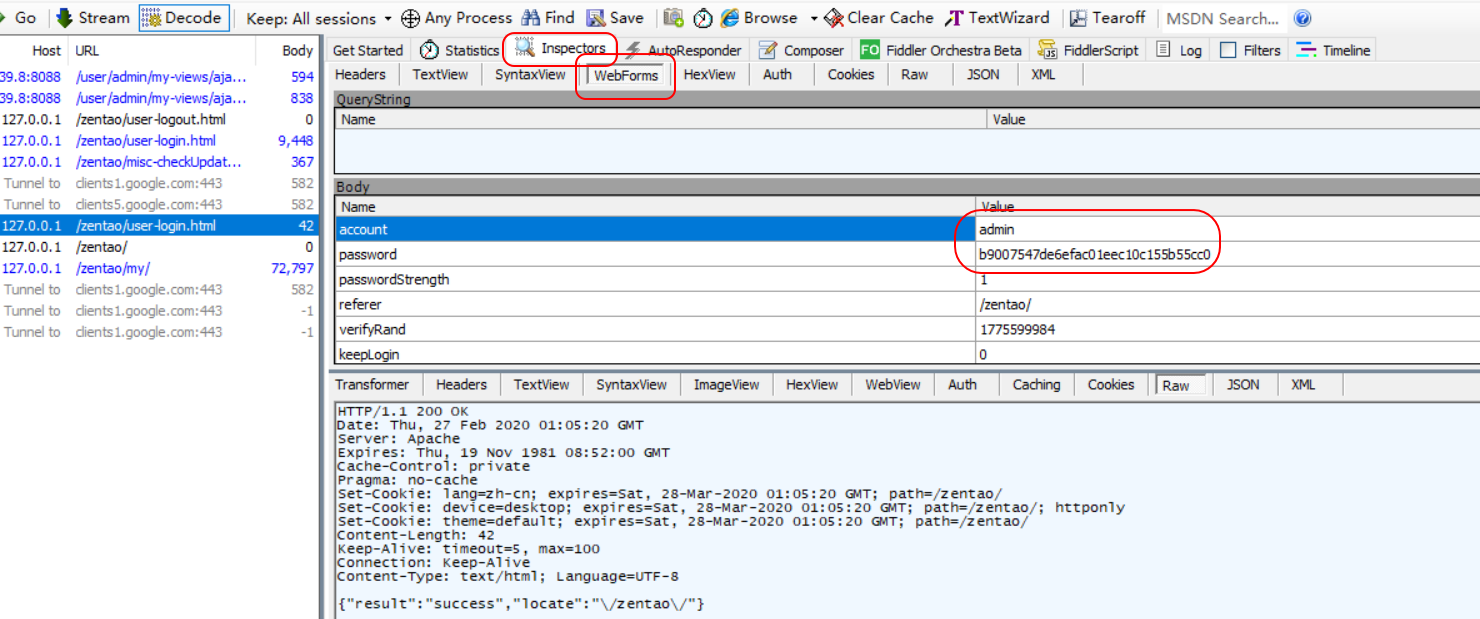Expand the Browse dropdown arrow

tap(814, 19)
